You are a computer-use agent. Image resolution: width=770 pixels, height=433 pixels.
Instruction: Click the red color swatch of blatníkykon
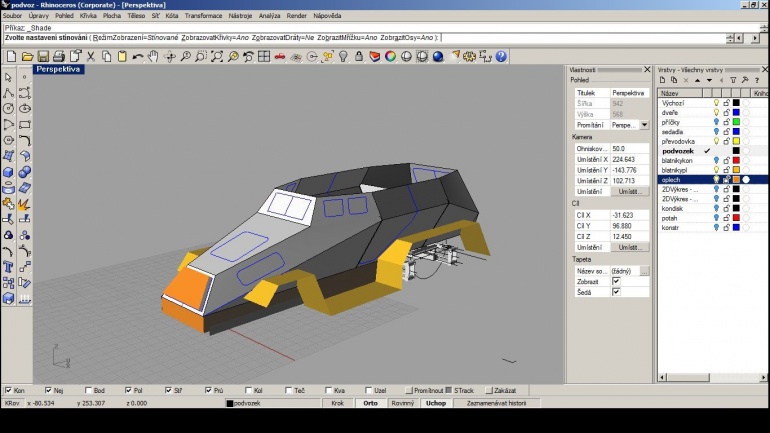[x=736, y=161]
